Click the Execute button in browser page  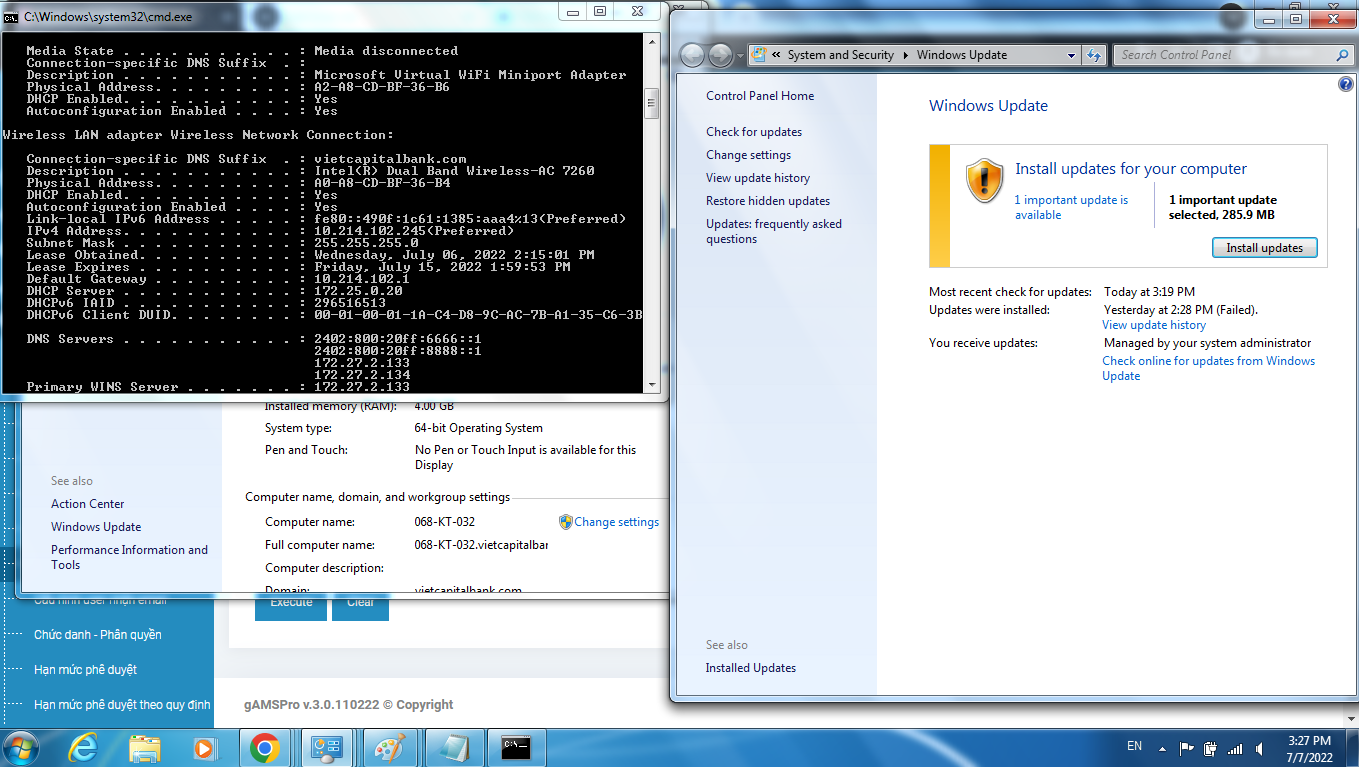[x=291, y=603]
